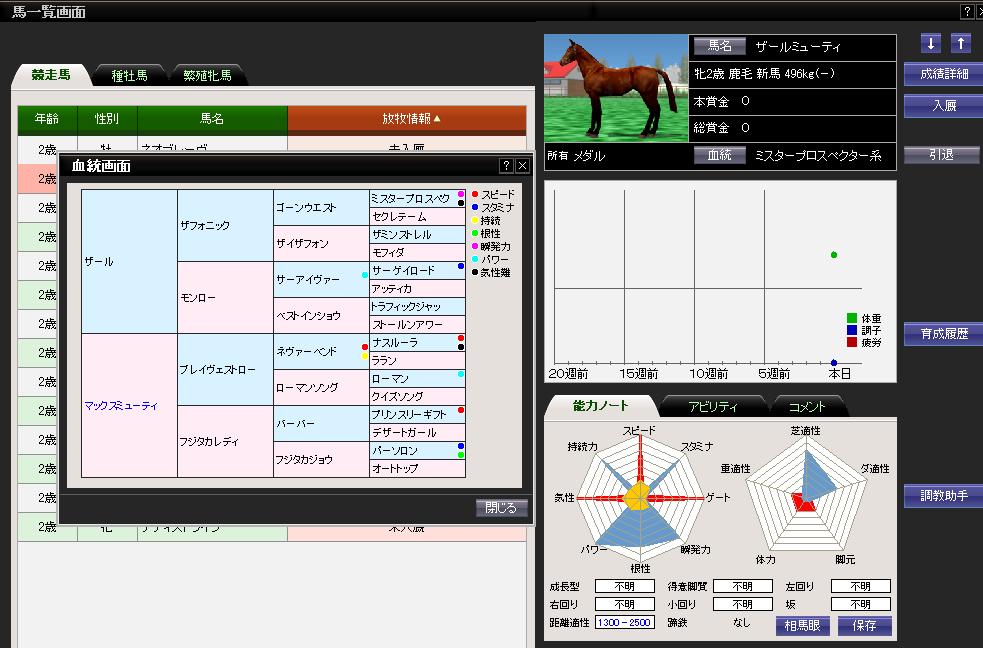Click the blue 調子 graph legend swatch
Viewport: 983px width, 648px height.
tap(851, 330)
